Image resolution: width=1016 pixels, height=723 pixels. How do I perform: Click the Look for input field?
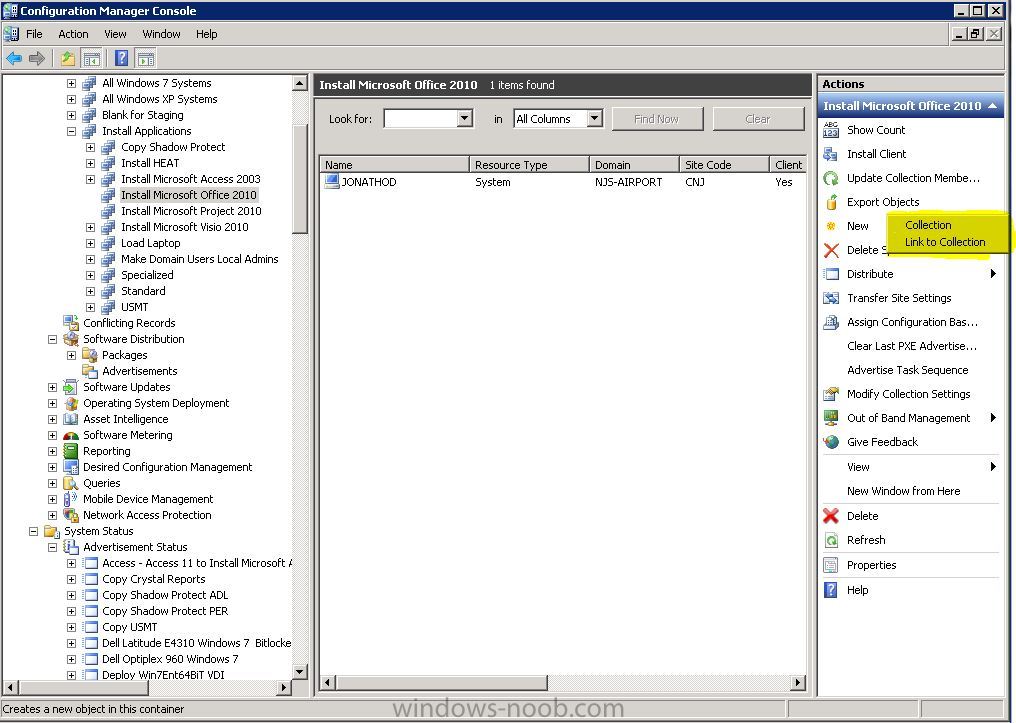[421, 119]
